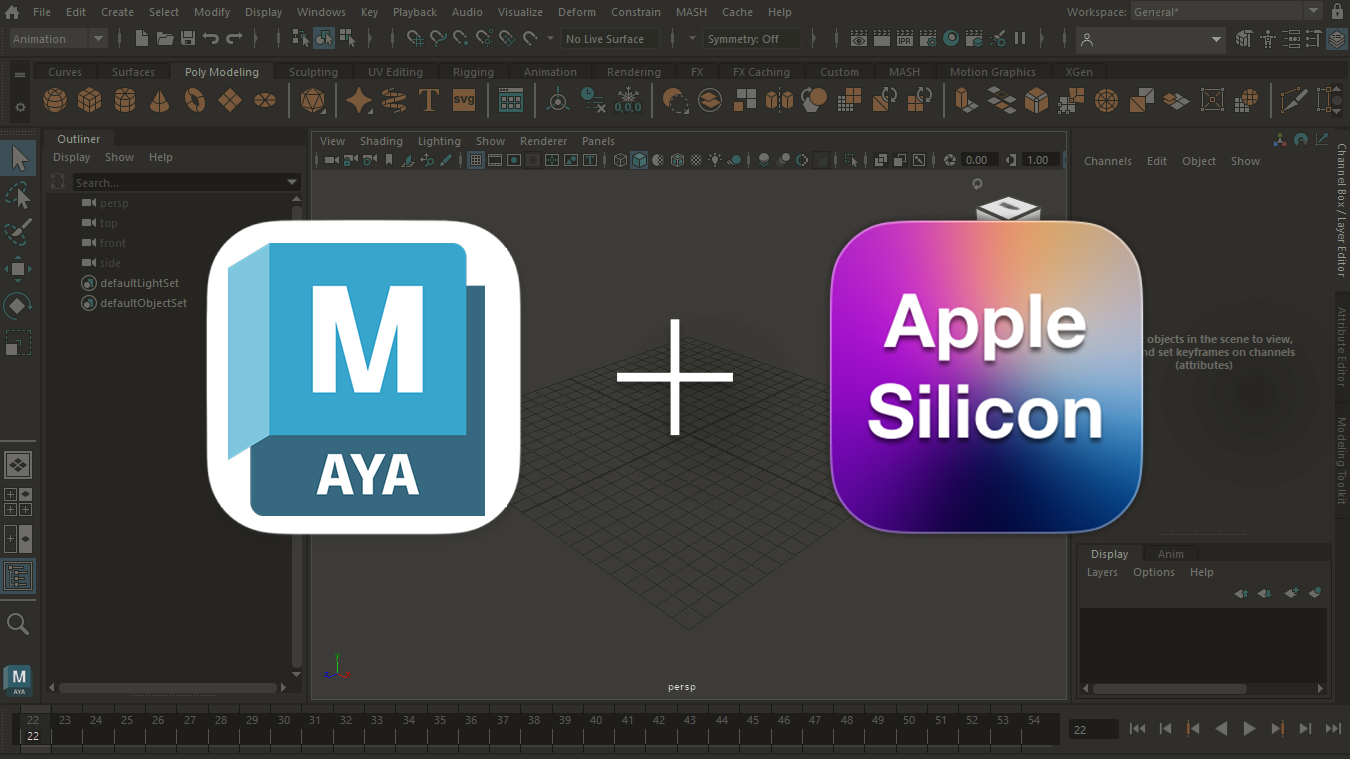Open the Workspace General dropdown
Viewport: 1350px width, 759px height.
(x=1228, y=11)
